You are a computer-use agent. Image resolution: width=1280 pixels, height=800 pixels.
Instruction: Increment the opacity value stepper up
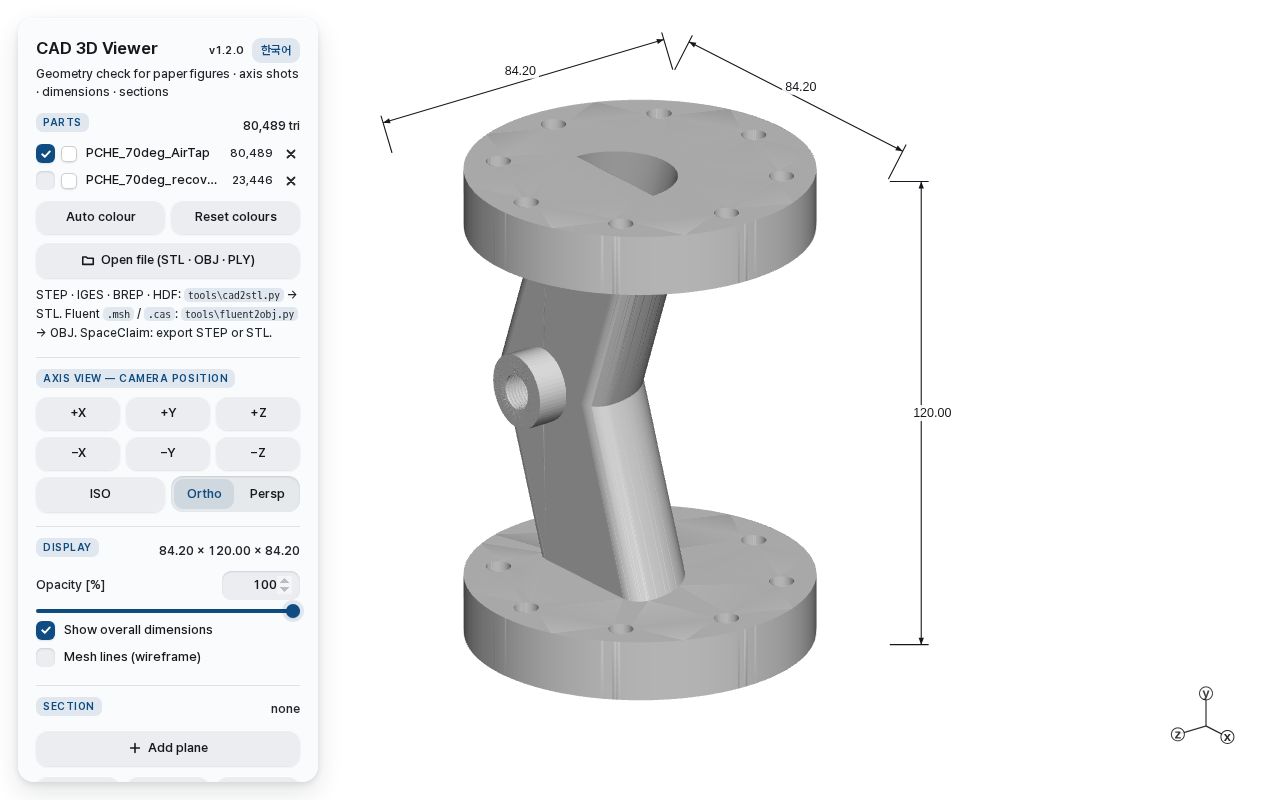point(285,581)
